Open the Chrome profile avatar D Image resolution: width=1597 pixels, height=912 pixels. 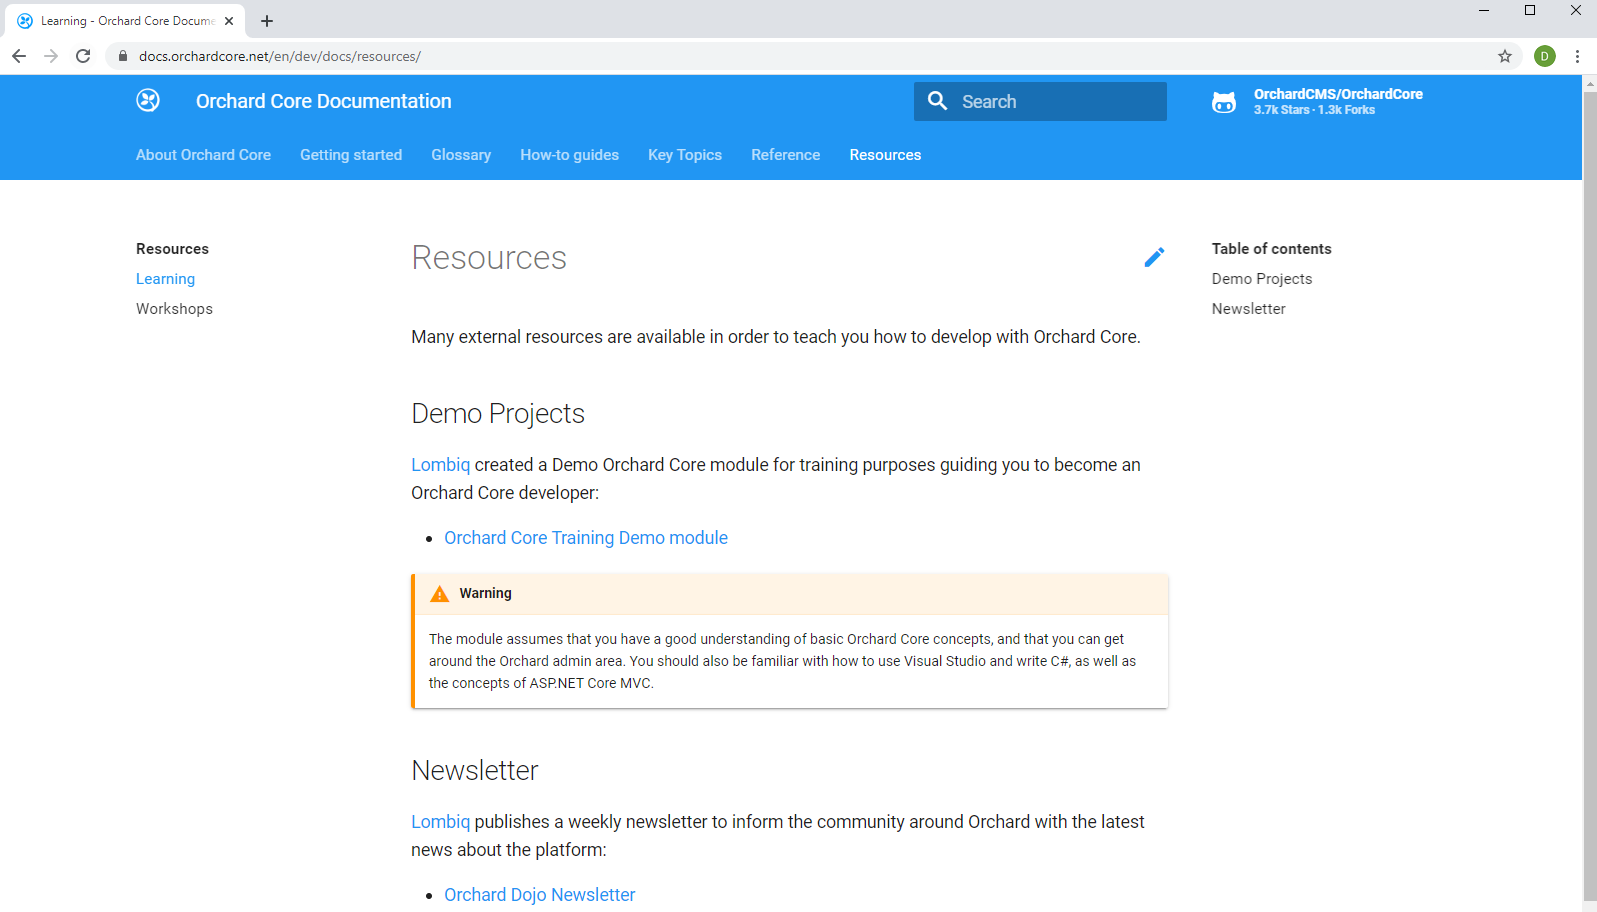click(1545, 56)
